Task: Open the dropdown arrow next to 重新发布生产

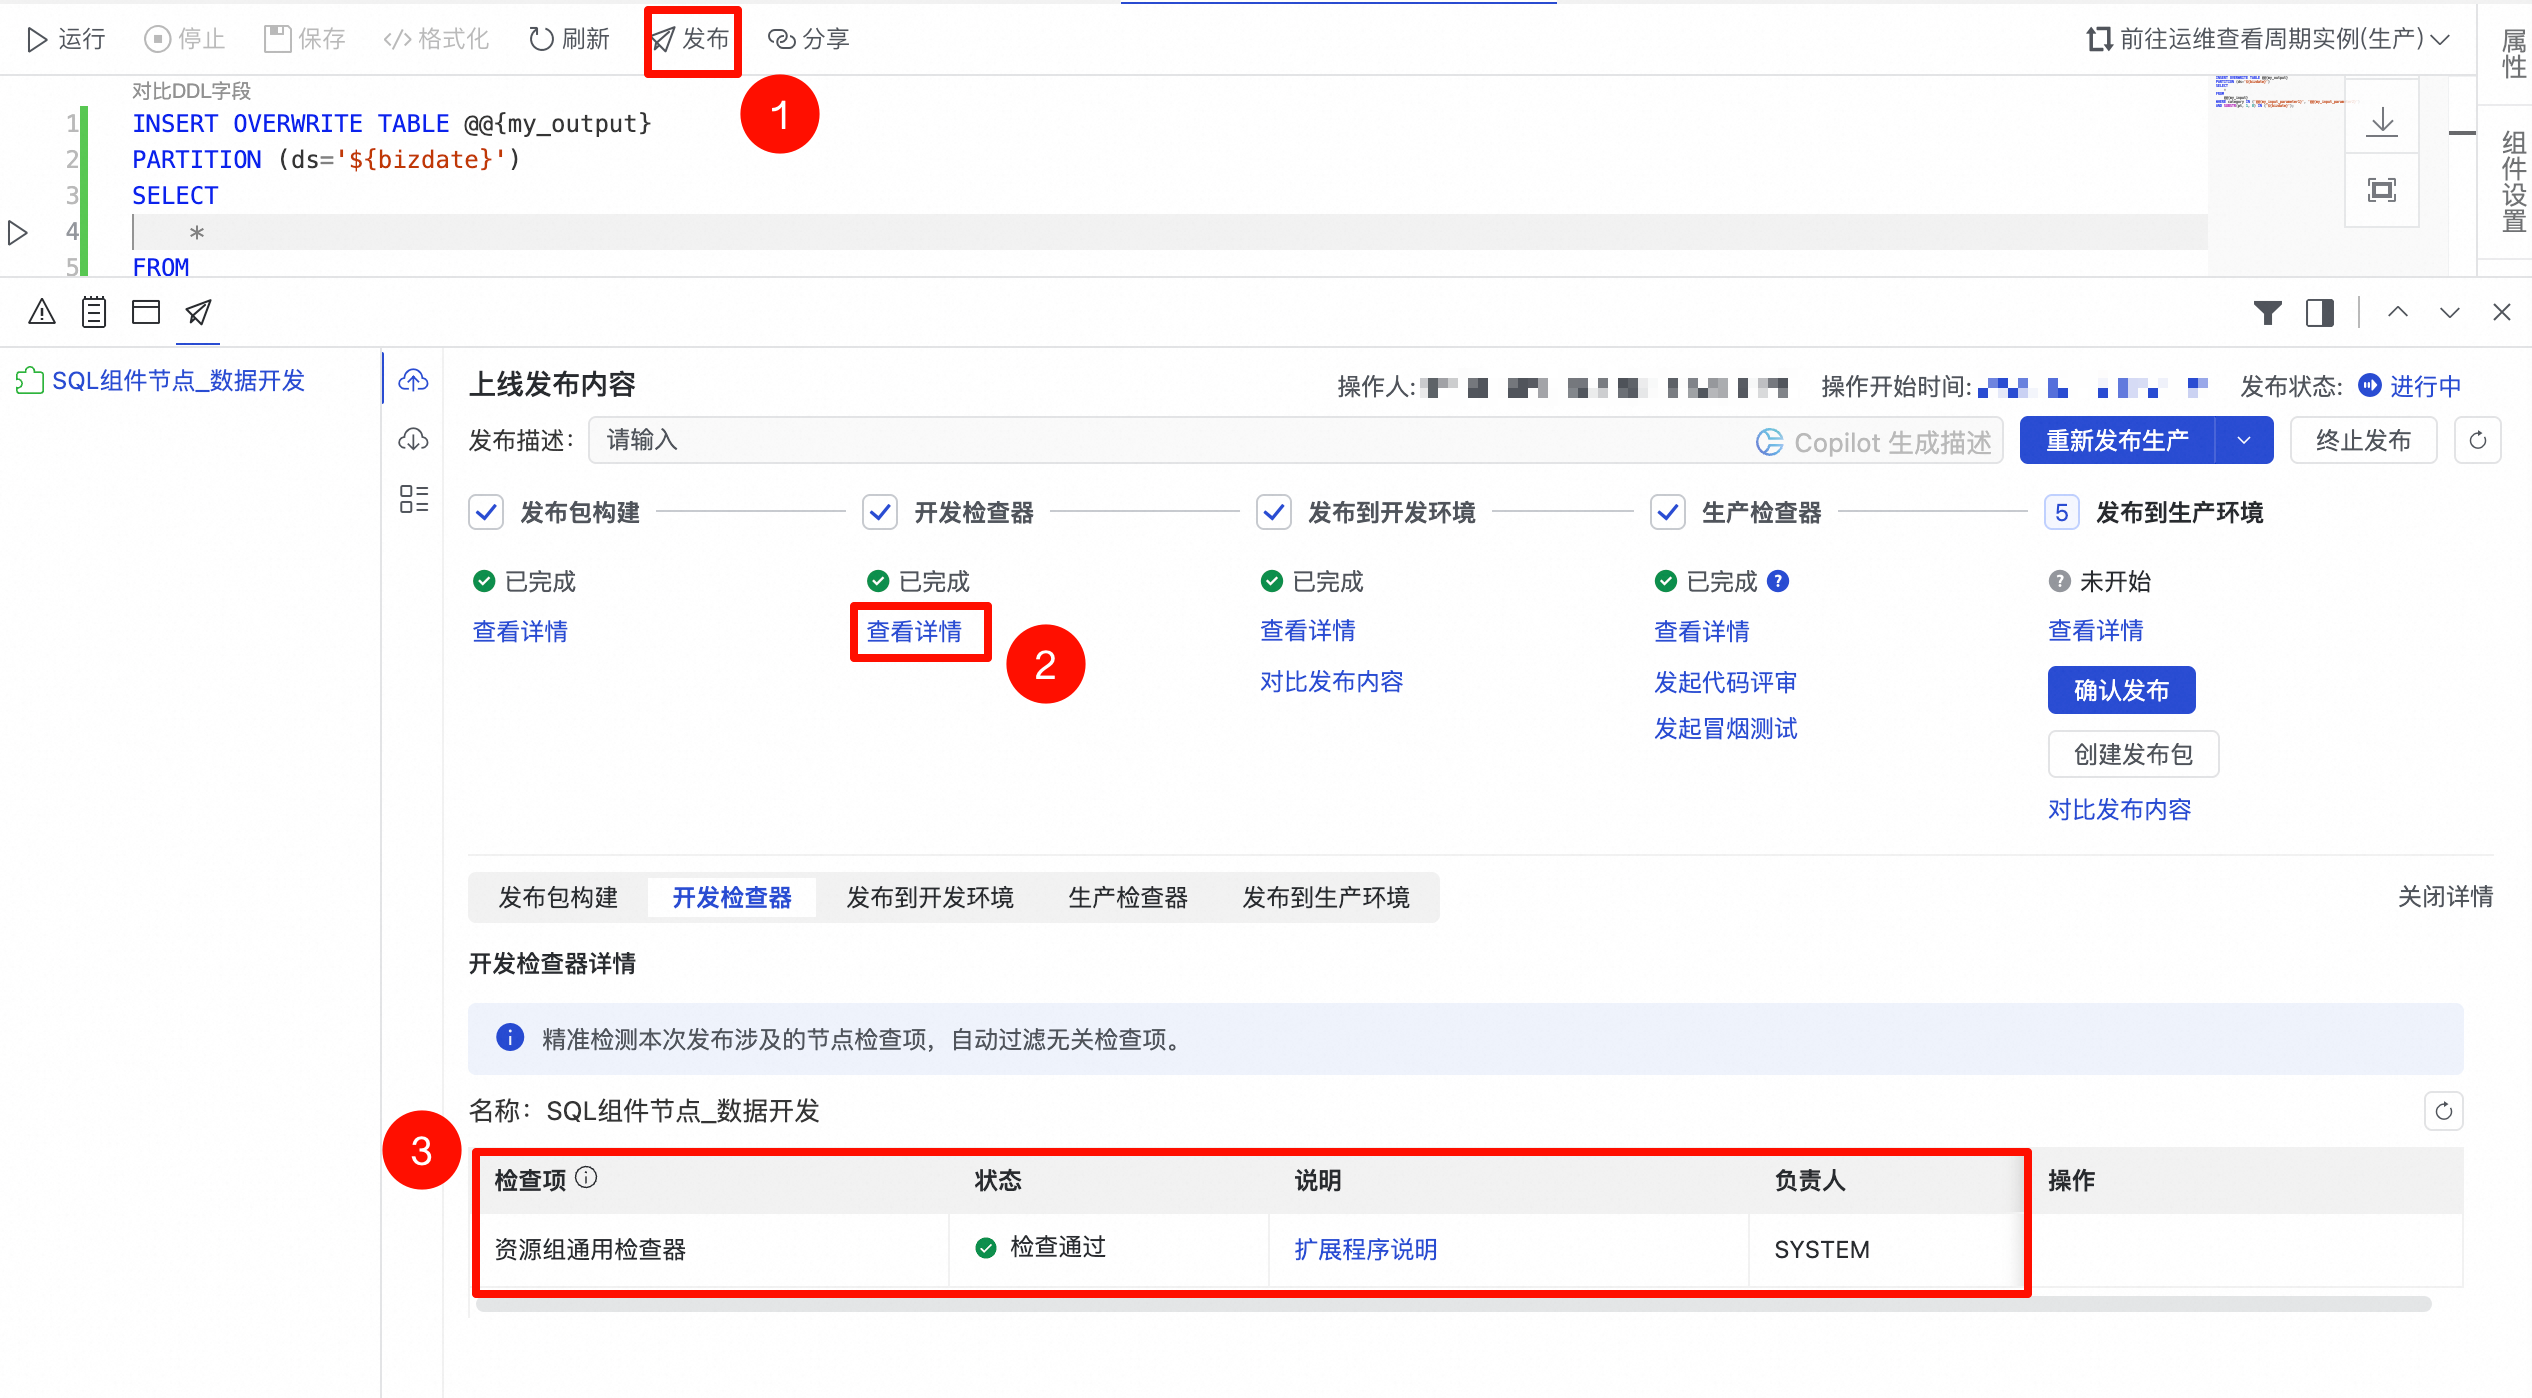Action: 2243,441
